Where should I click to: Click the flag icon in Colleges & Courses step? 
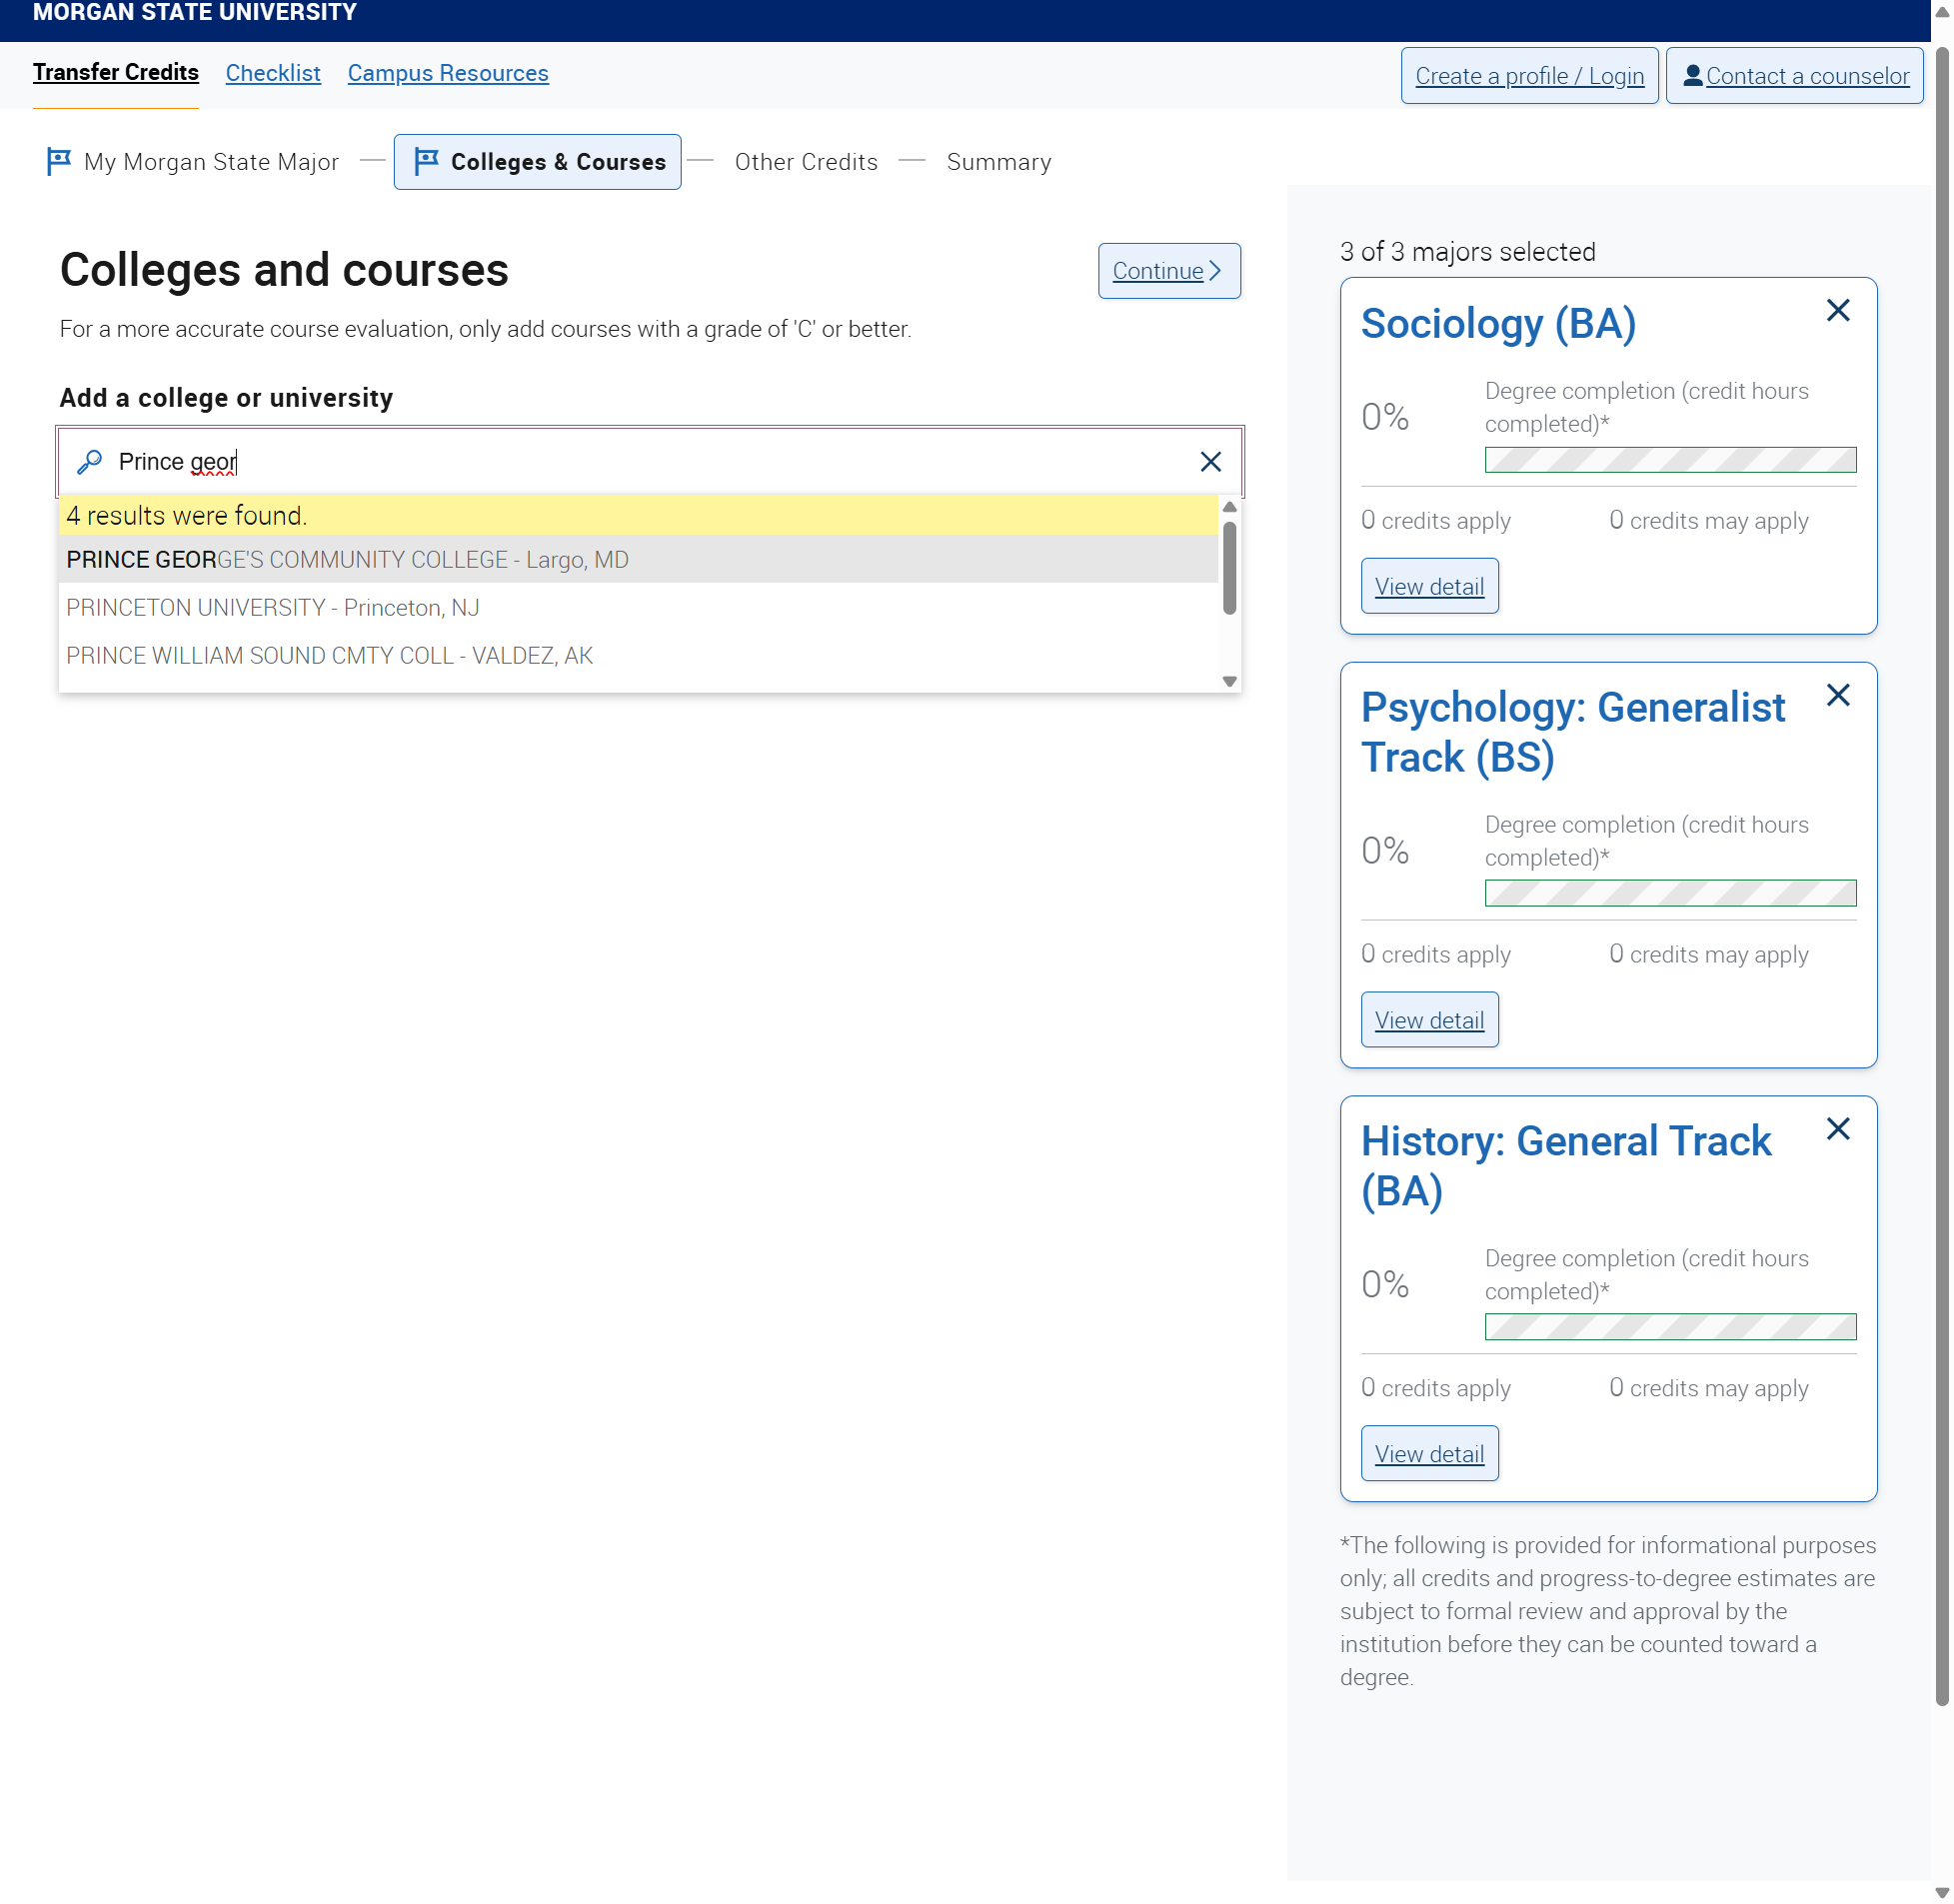click(427, 161)
